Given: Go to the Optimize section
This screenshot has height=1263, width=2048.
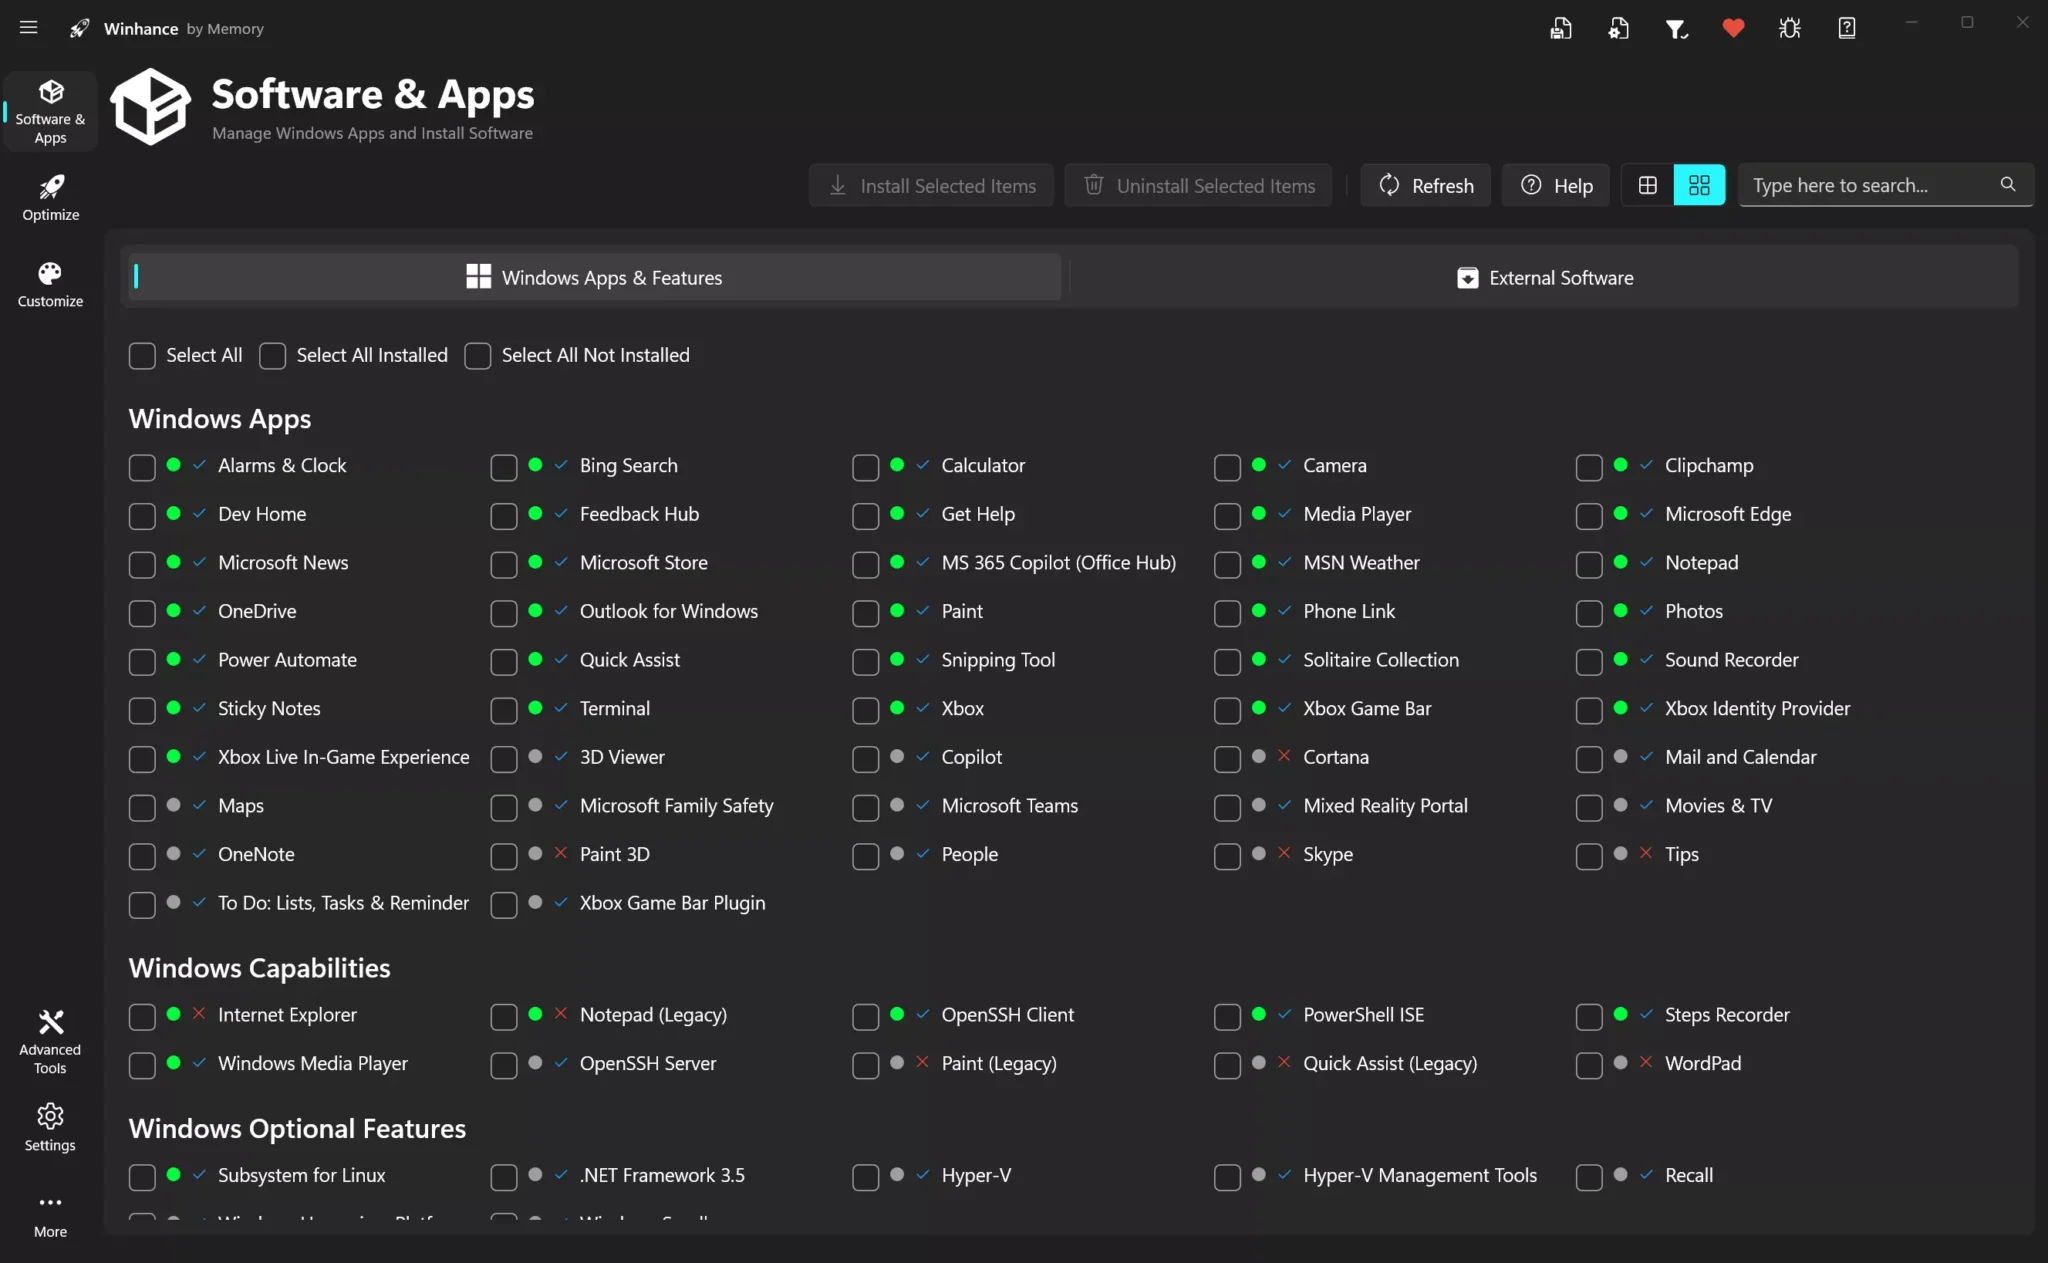Looking at the screenshot, I should click(50, 198).
